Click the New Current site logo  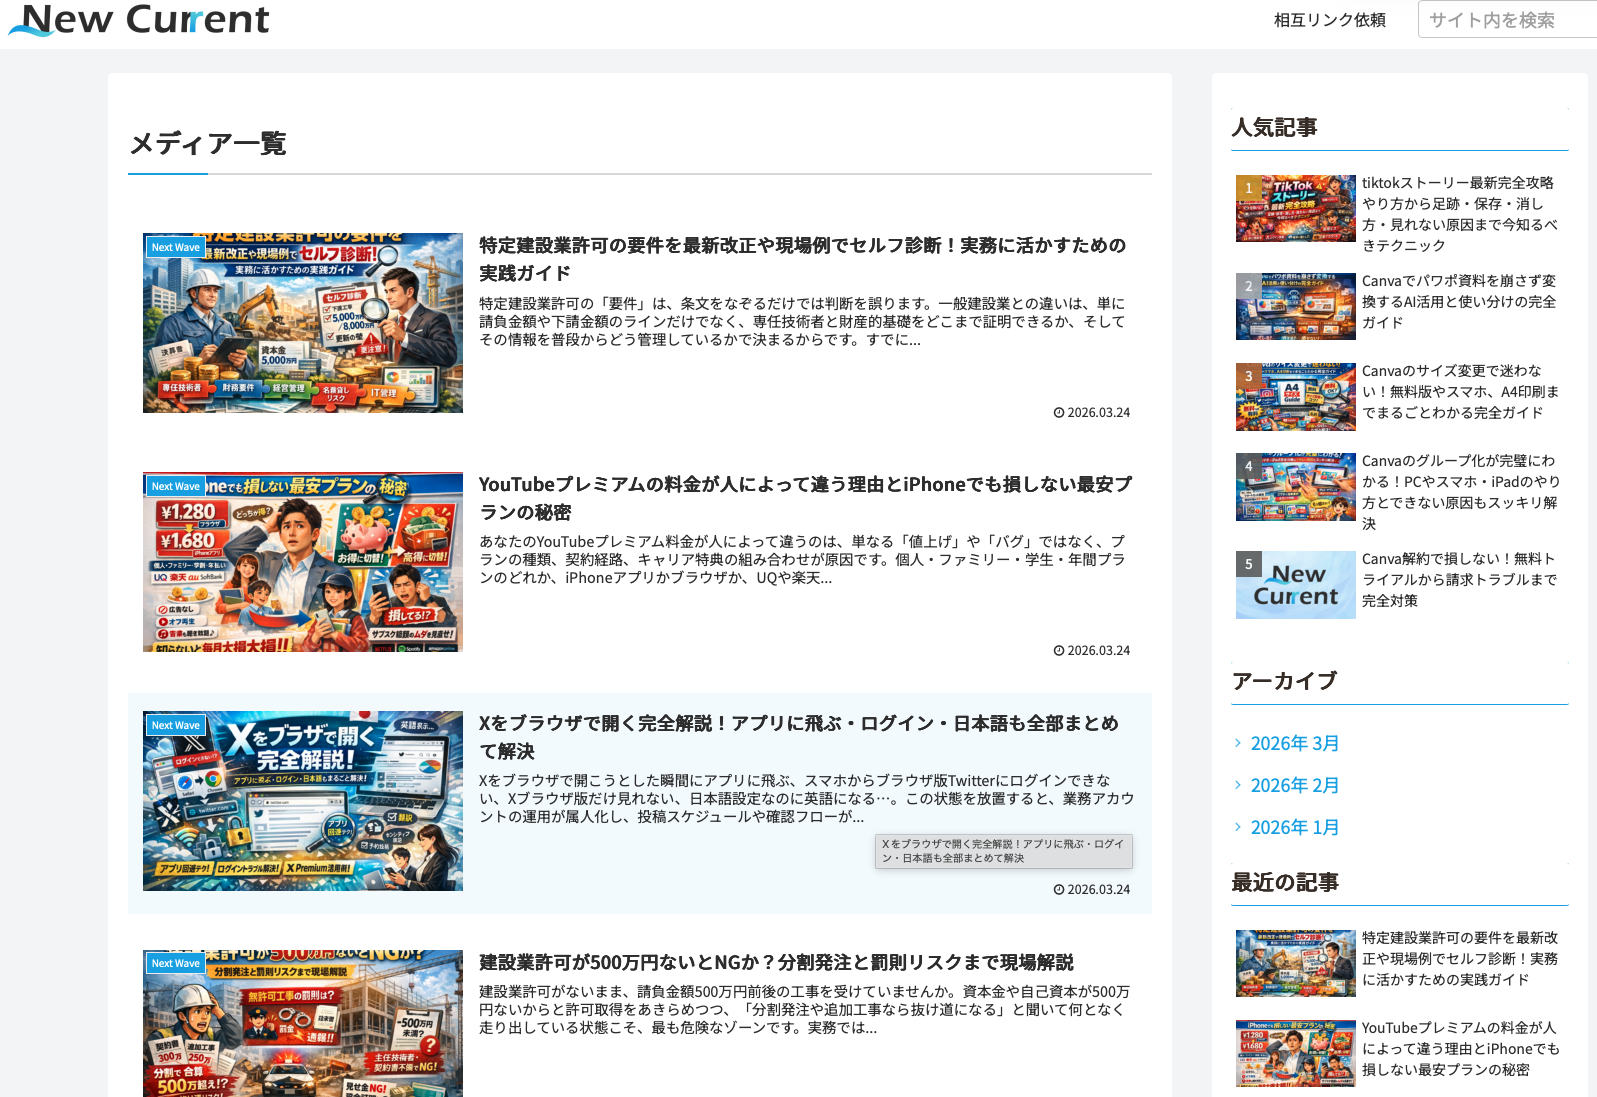[x=139, y=20]
